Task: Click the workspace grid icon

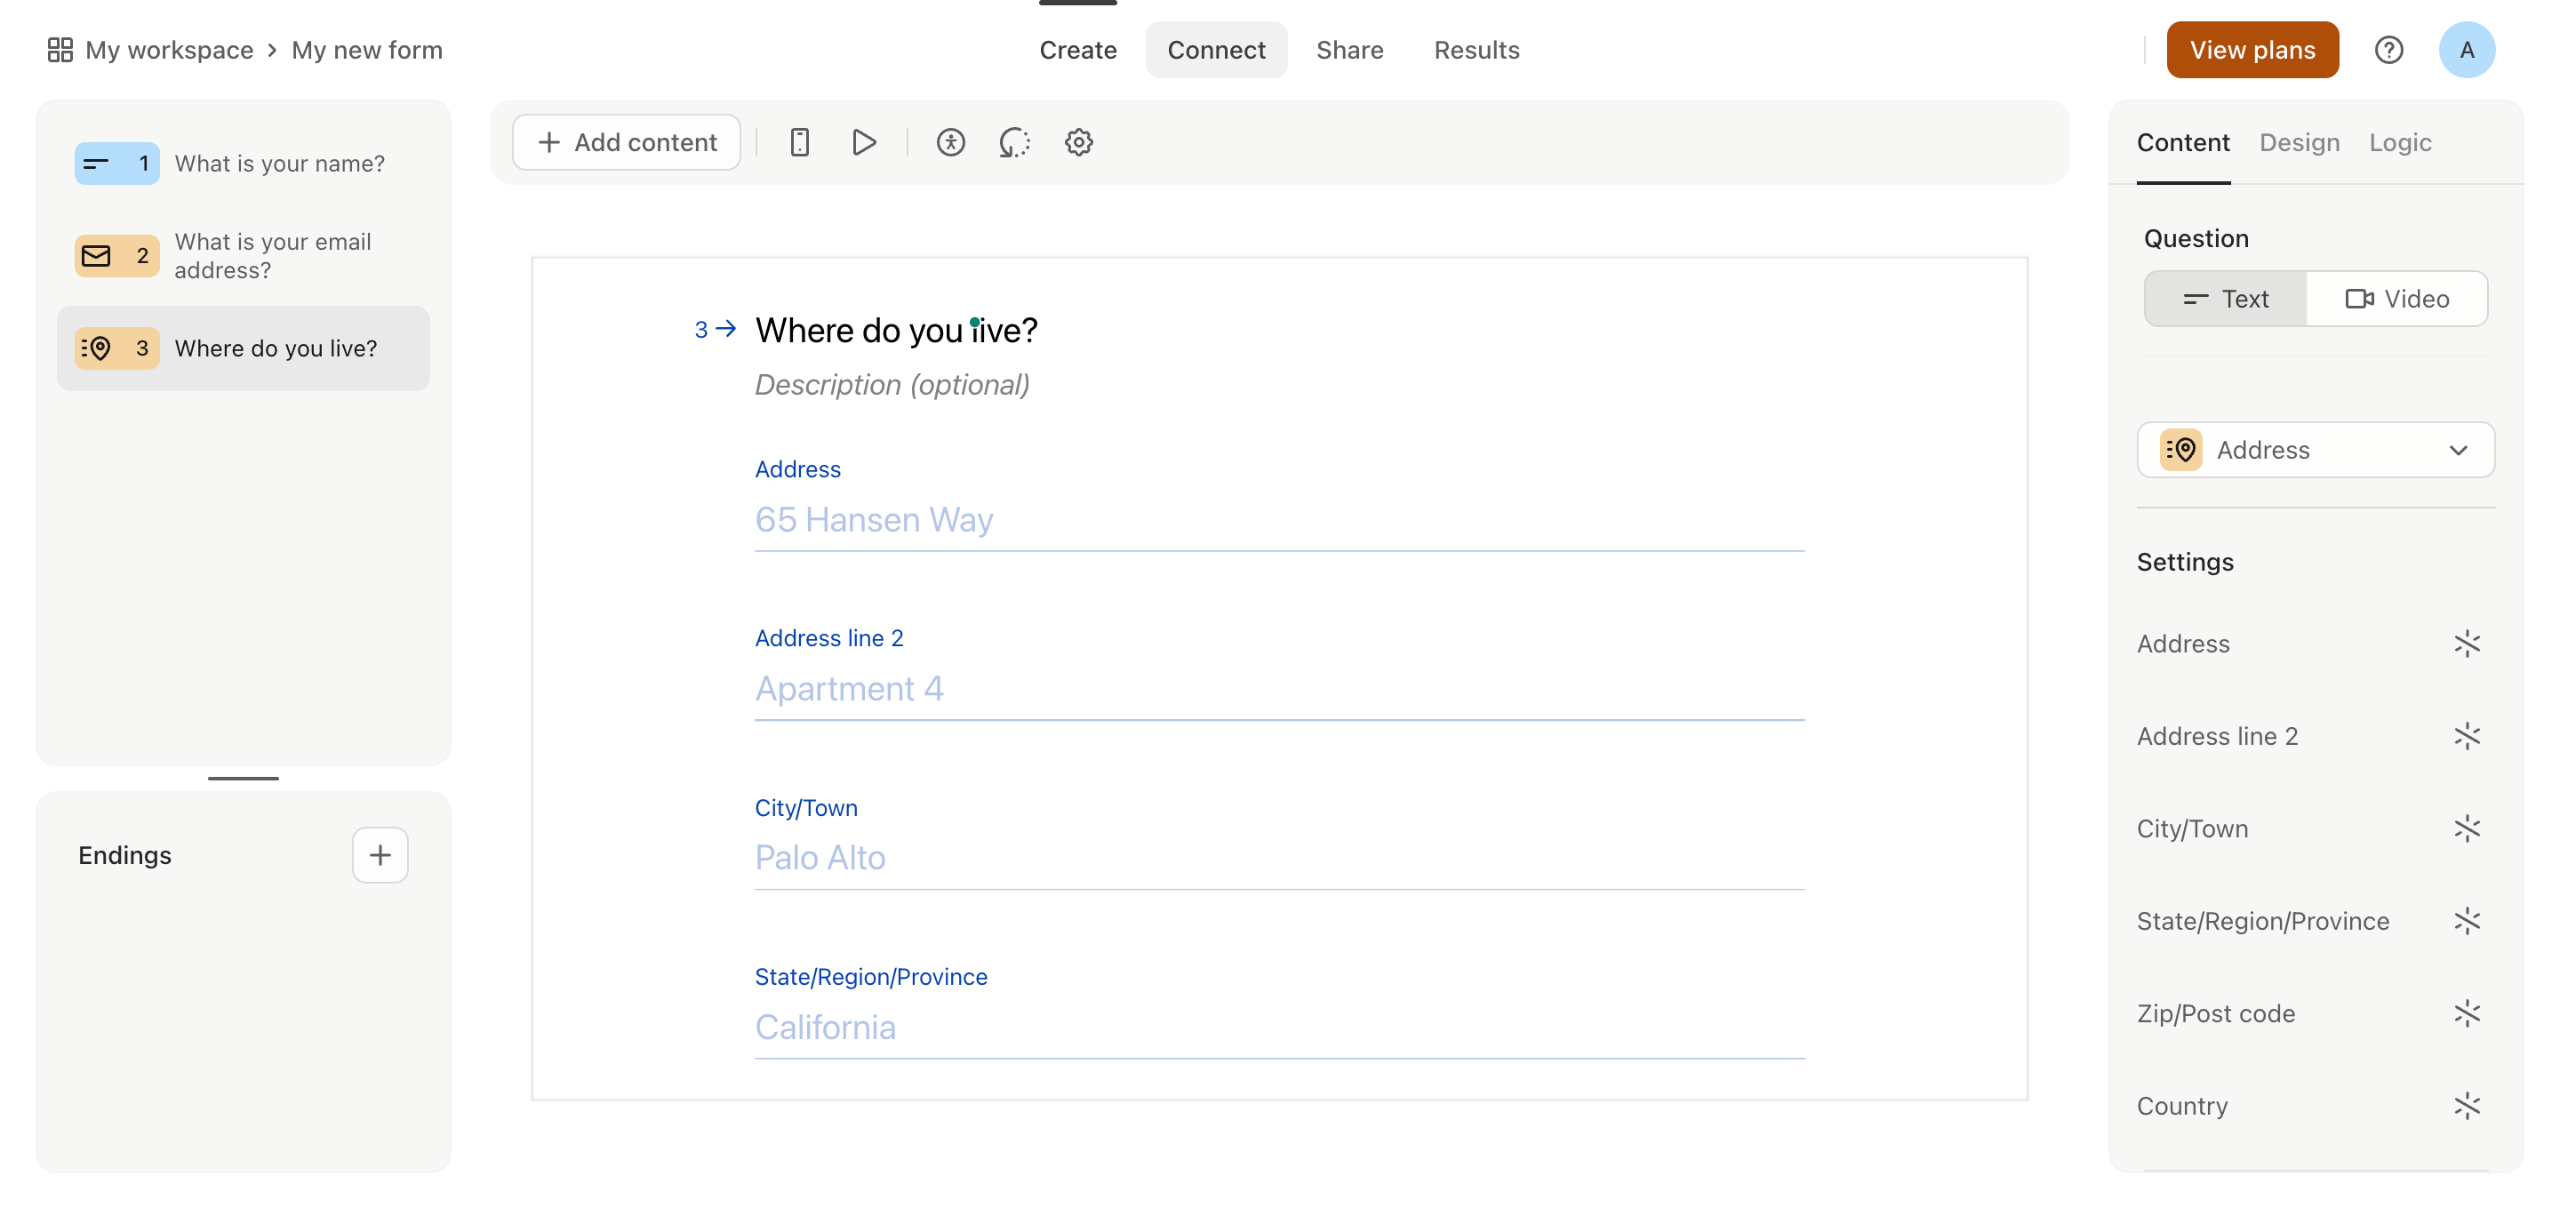Action: 60,50
